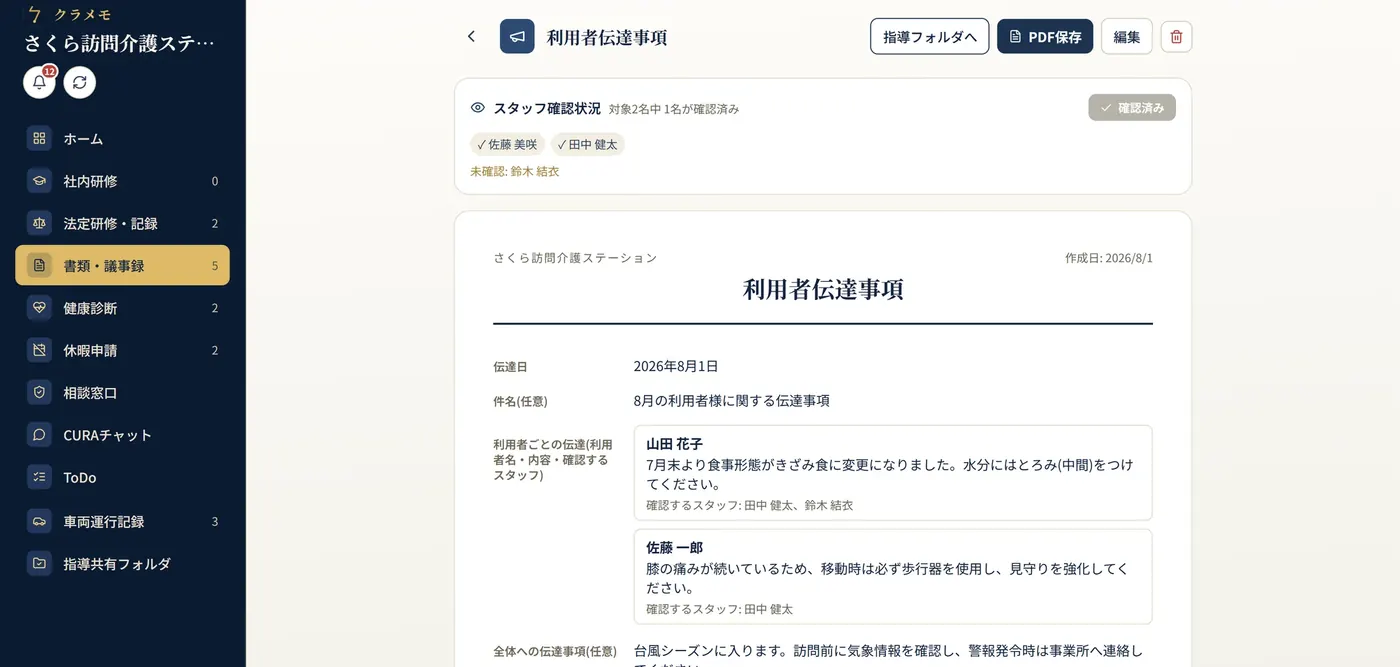
Task: Click the 田中 健太 confirmed chip
Action: tap(588, 144)
